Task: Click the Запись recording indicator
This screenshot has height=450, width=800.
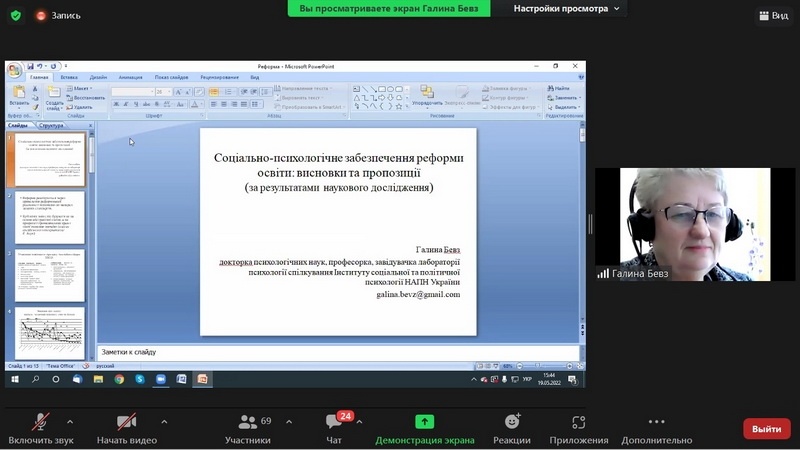Action: pos(58,16)
